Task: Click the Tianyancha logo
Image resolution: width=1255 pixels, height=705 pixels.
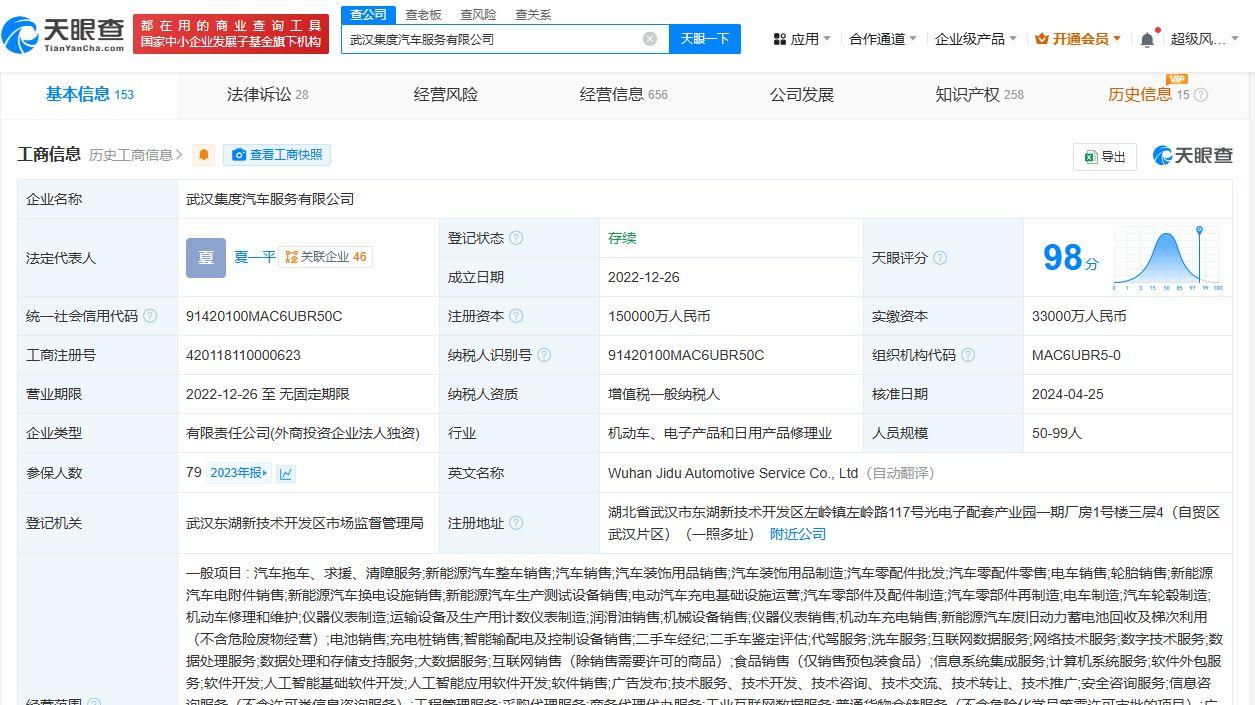Action: [63, 35]
